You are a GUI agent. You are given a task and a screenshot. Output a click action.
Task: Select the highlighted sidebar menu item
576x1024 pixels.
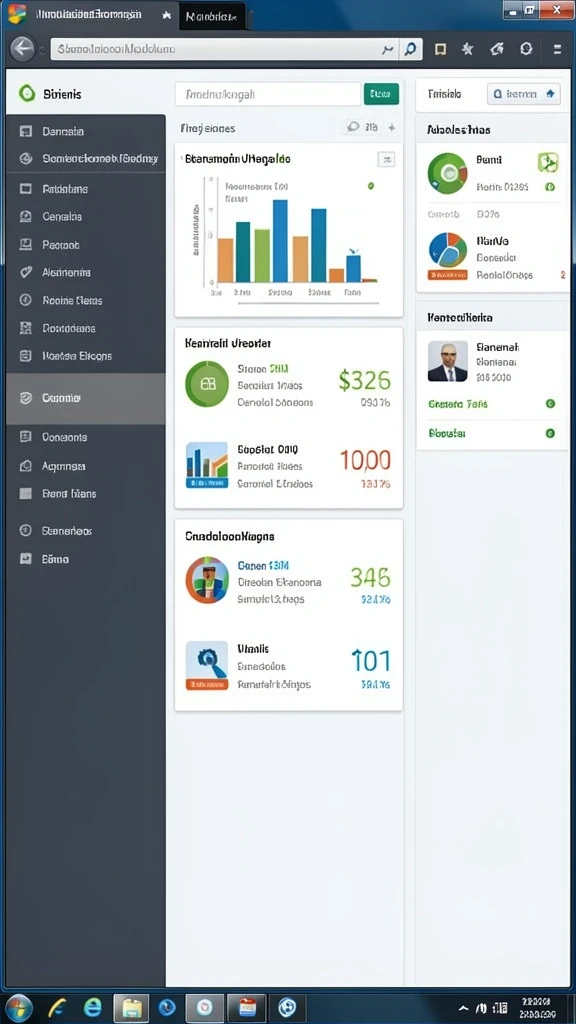click(86, 398)
